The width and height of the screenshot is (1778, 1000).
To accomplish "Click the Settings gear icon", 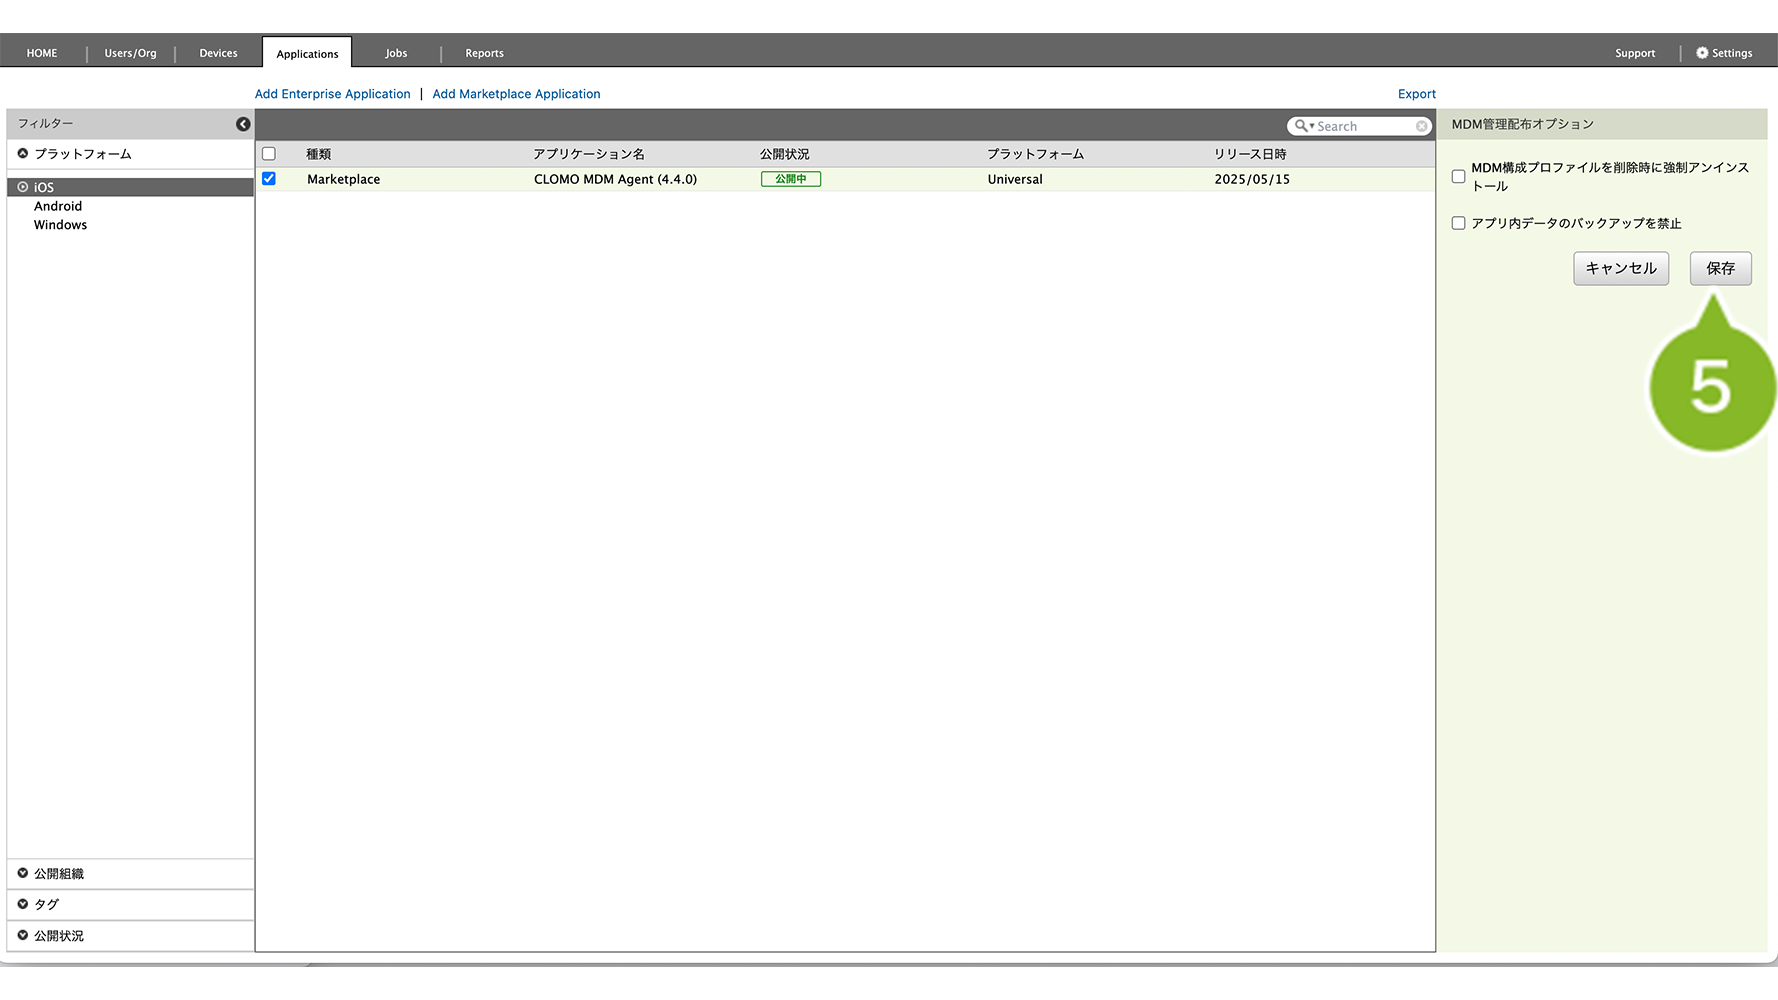I will click(1702, 53).
